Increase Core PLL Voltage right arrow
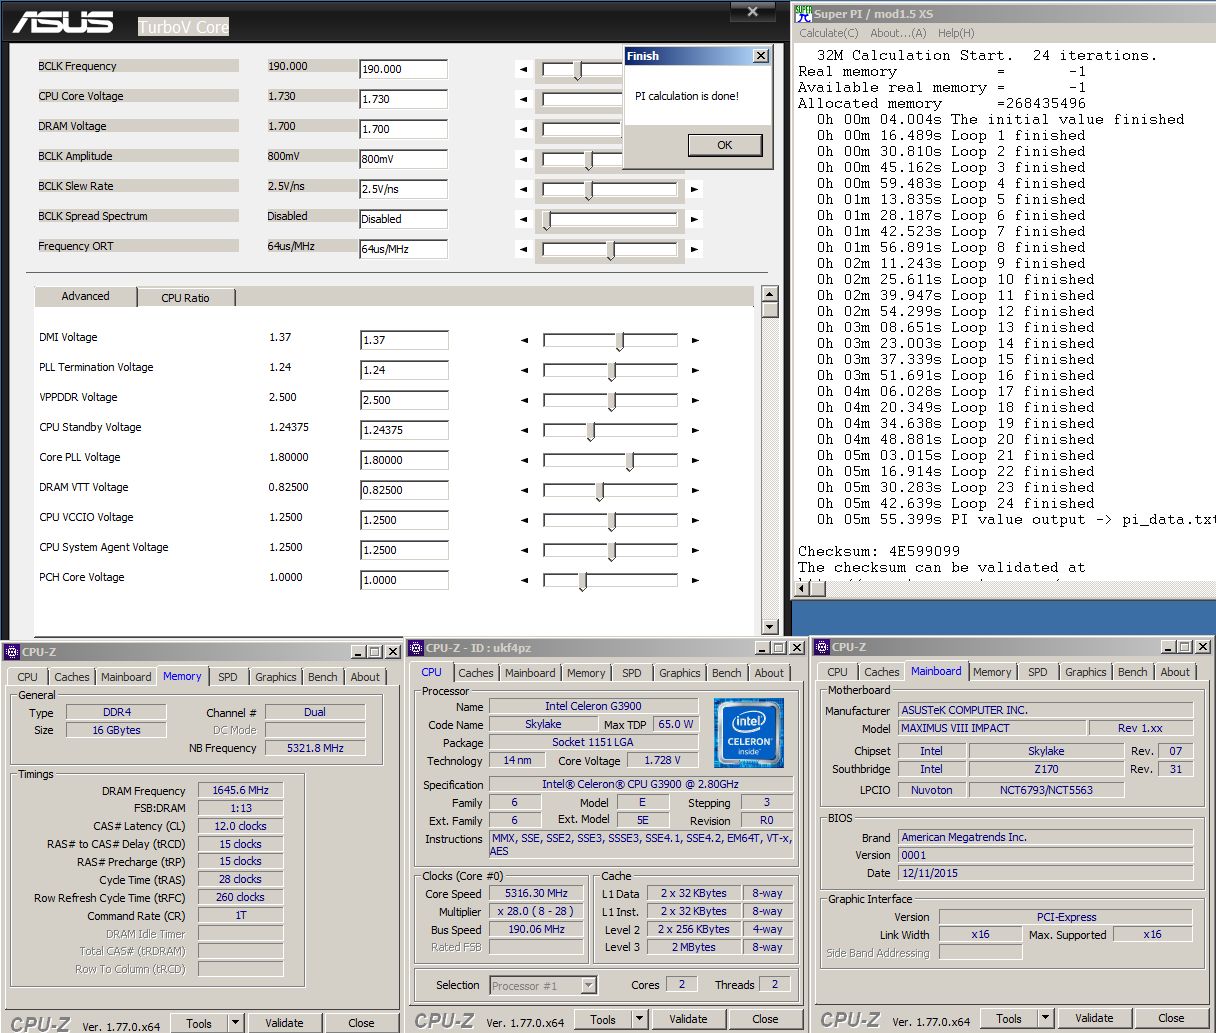 click(x=695, y=461)
